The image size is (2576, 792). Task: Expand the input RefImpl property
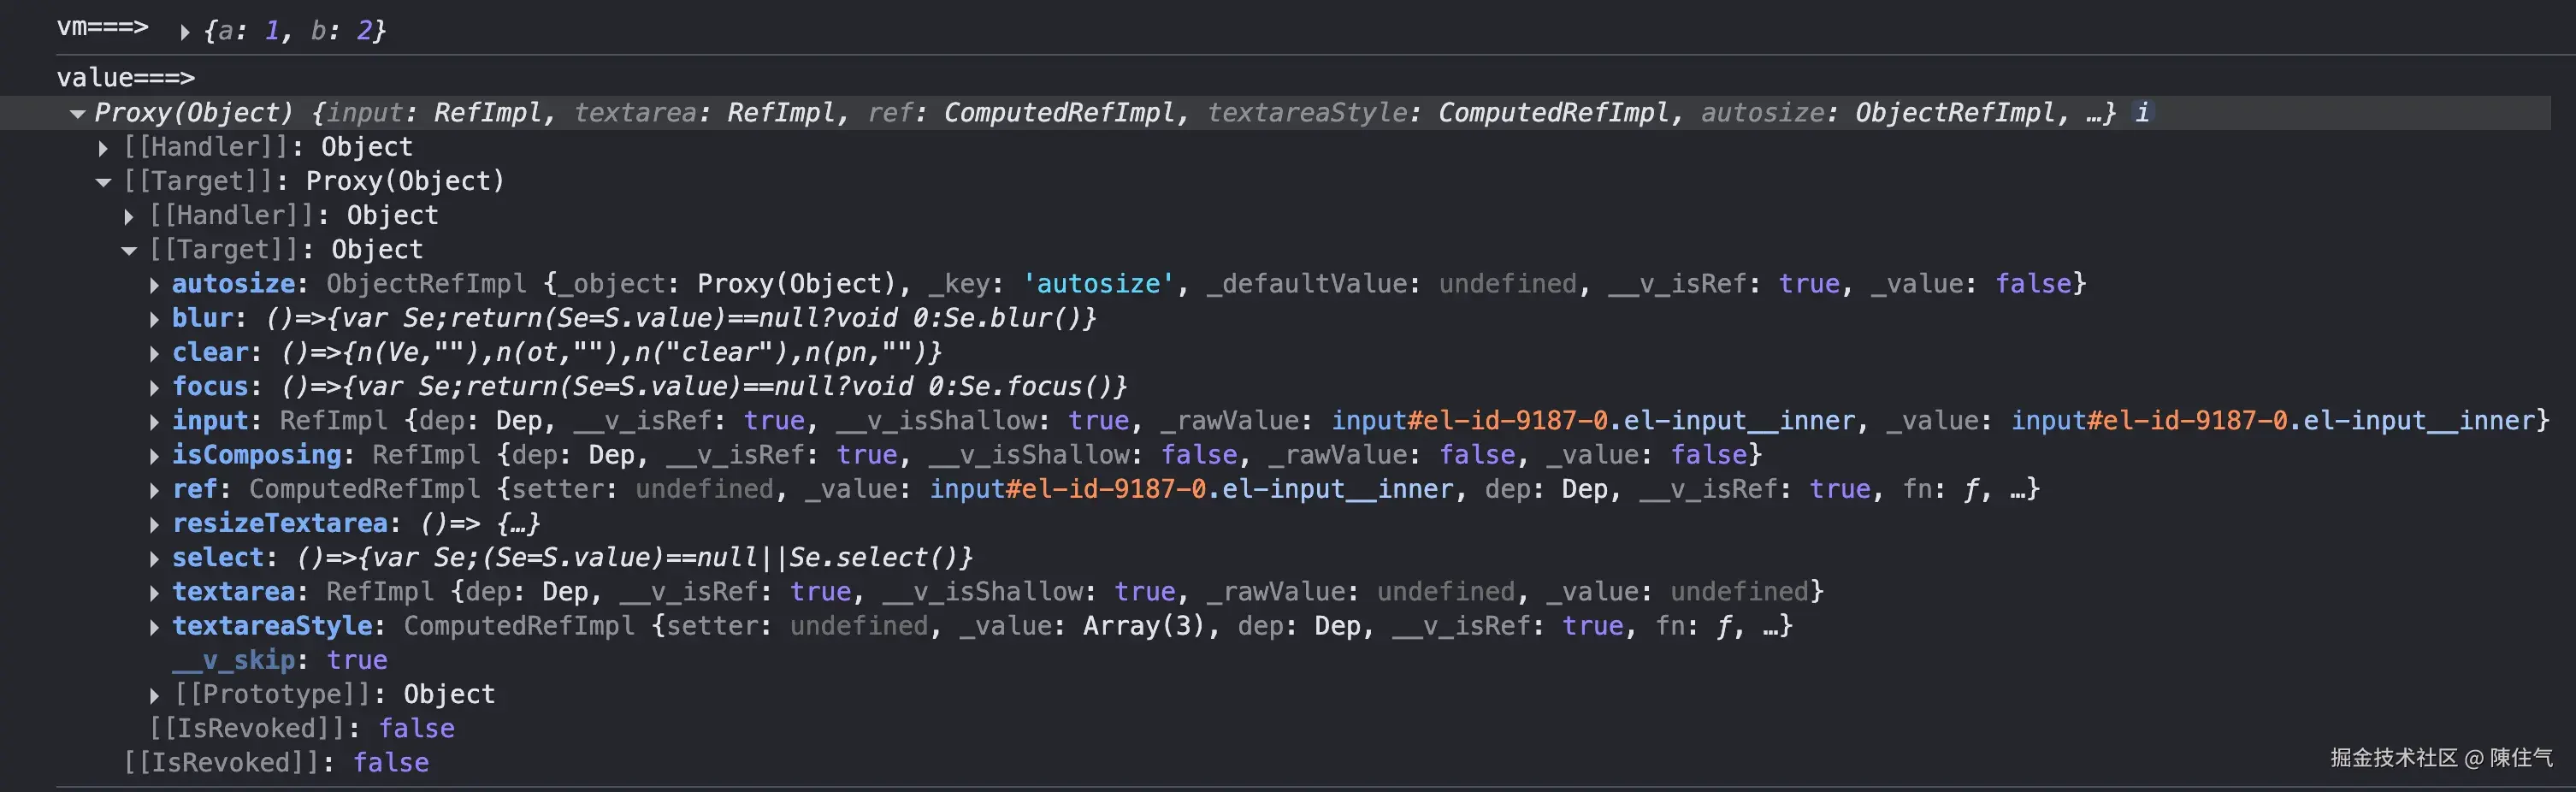pos(155,421)
